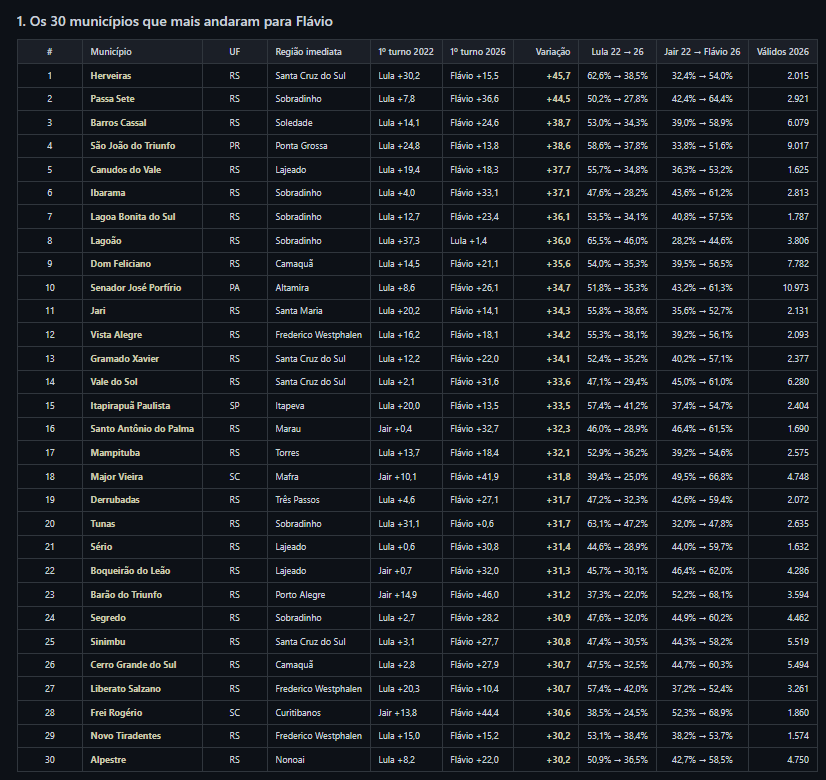Click the "+45,7" variation value
826x780 pixels.
[x=558, y=76]
